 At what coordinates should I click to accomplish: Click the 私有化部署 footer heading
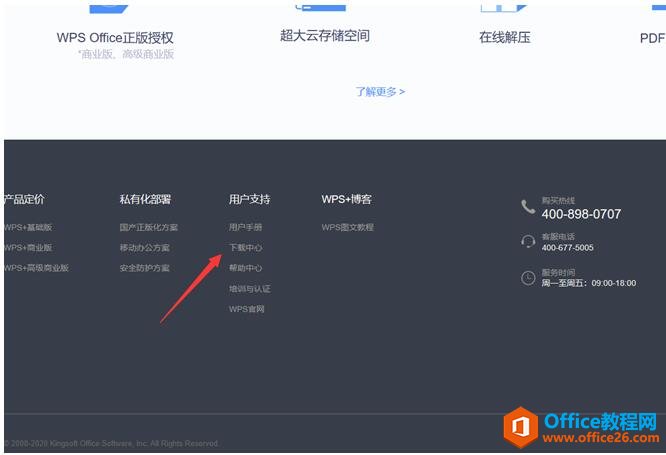[145, 199]
